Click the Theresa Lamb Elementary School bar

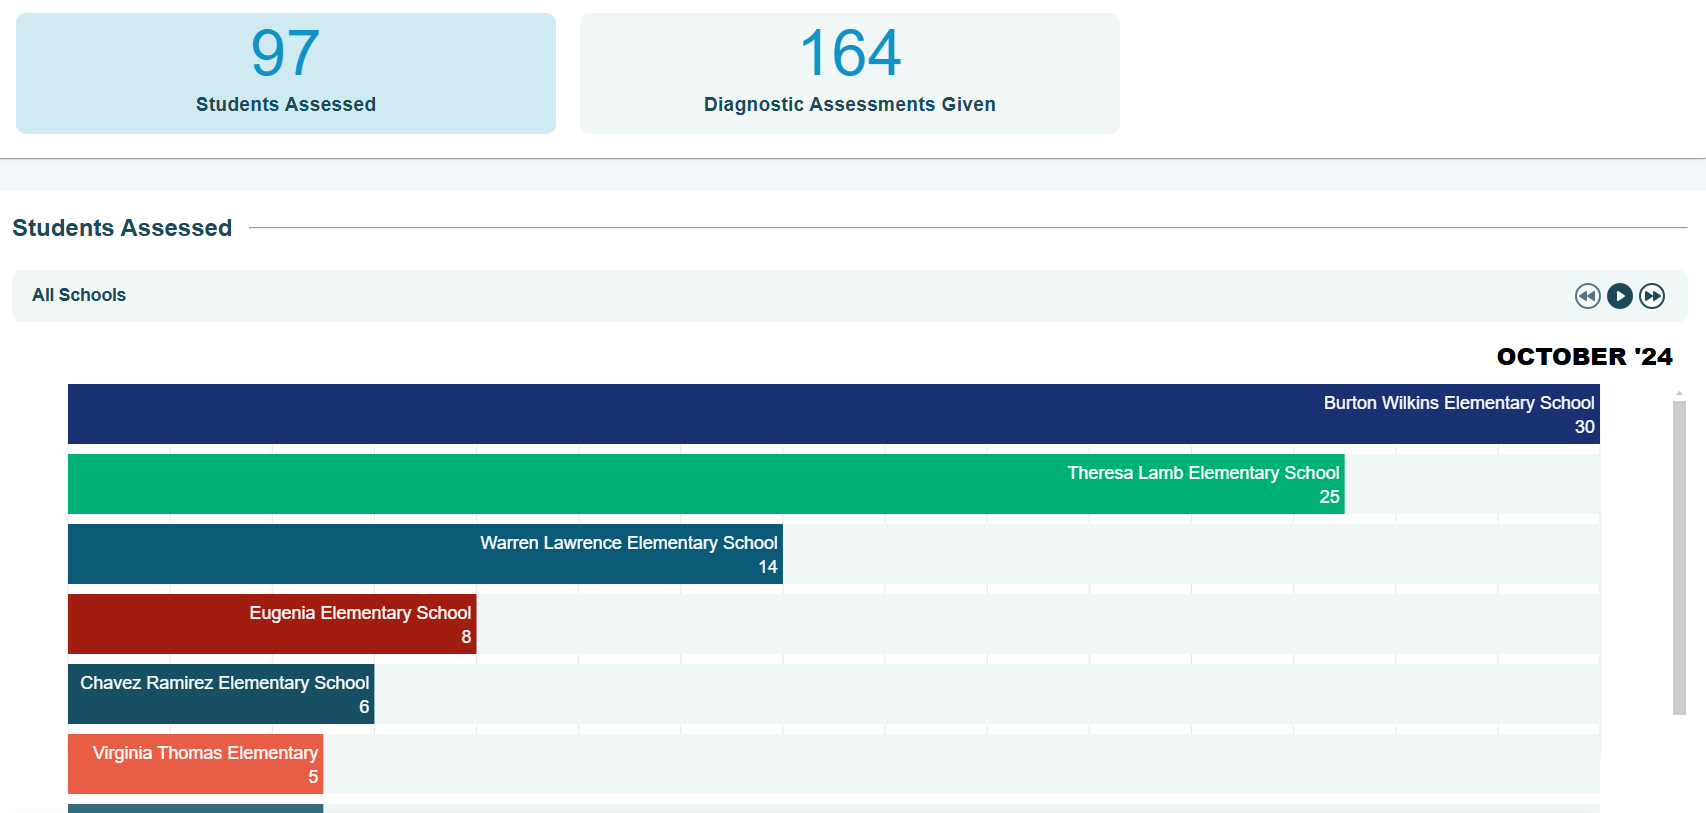[706, 484]
